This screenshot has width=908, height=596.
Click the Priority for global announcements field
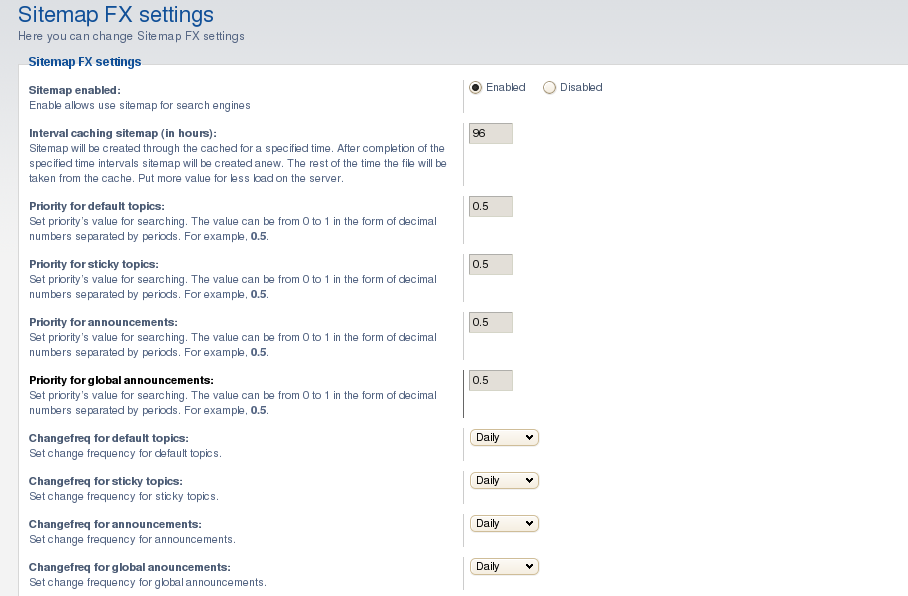(x=490, y=380)
